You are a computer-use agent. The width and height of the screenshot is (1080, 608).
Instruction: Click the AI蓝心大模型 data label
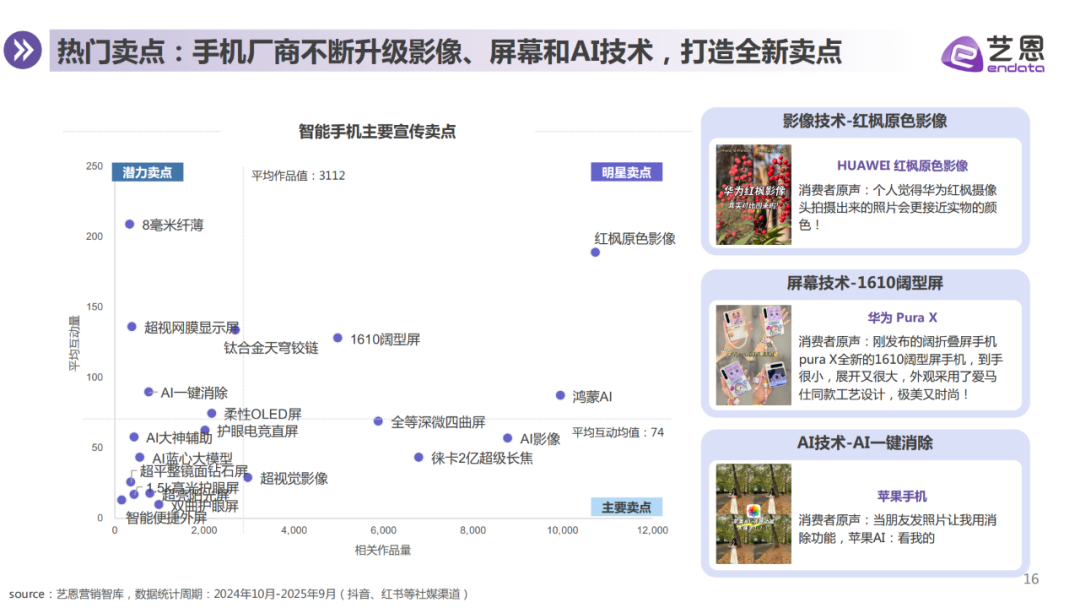click(192, 459)
